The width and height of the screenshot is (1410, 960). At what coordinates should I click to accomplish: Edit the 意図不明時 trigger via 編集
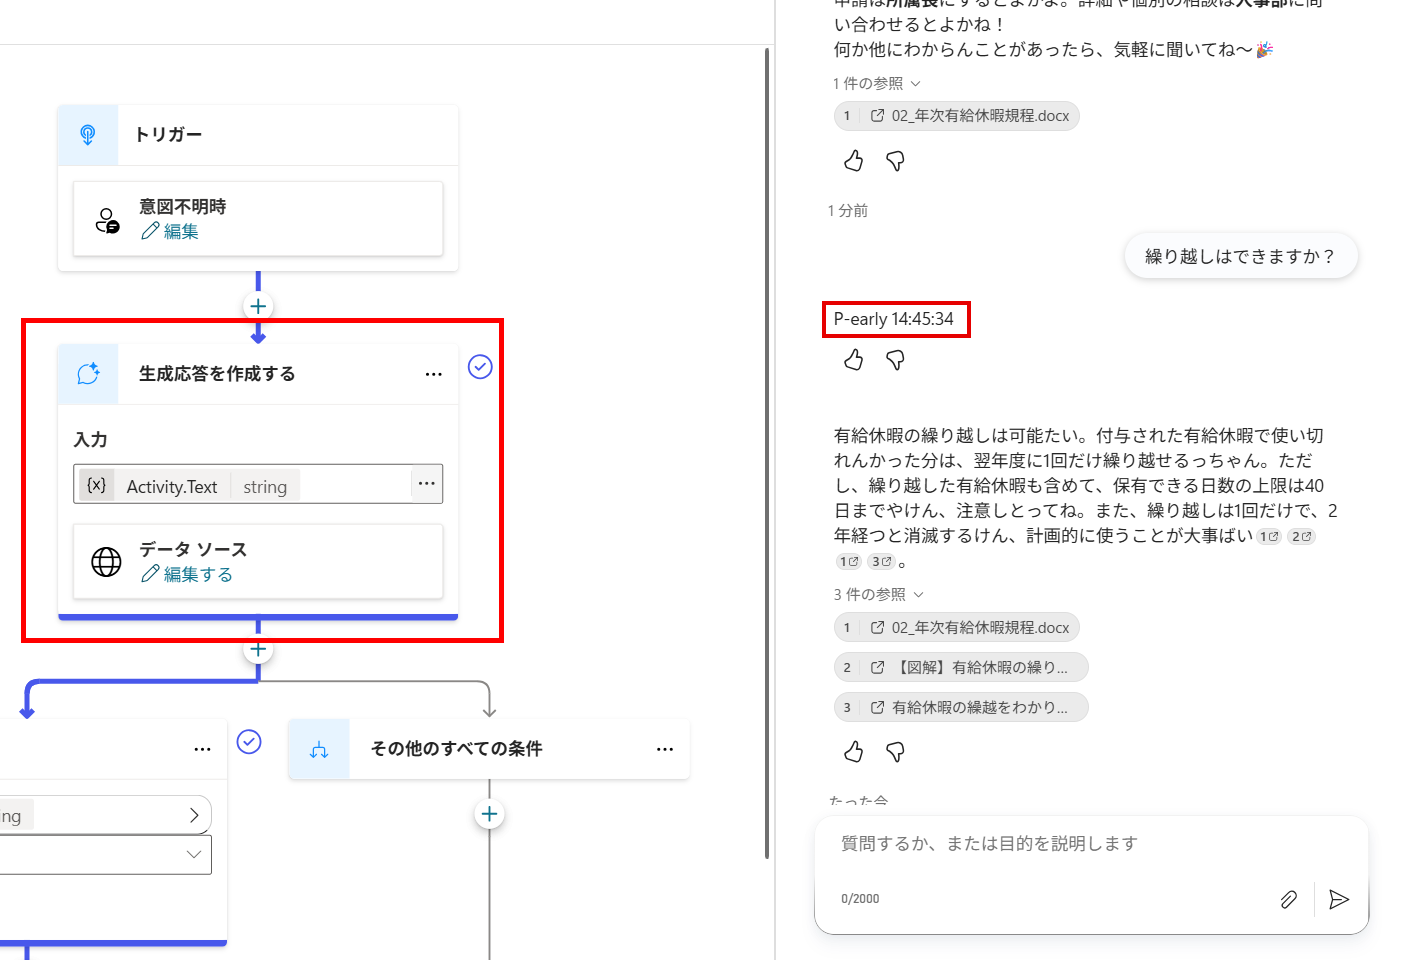click(x=170, y=231)
